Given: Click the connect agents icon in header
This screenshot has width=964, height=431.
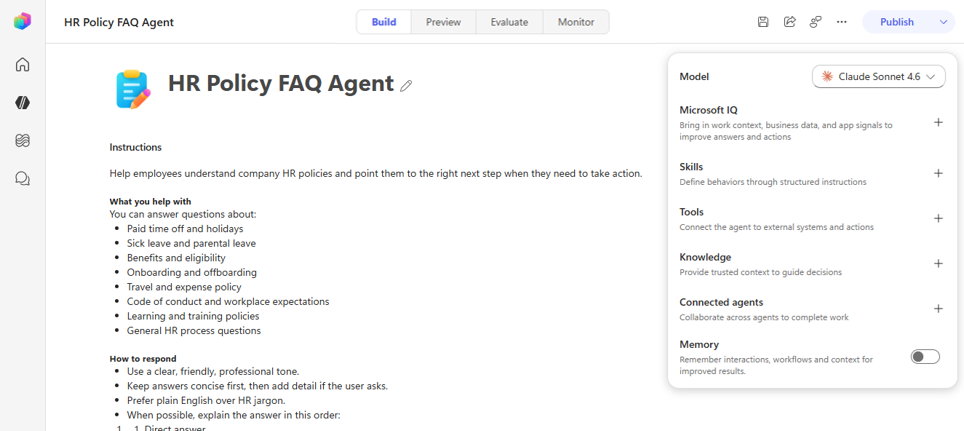Looking at the screenshot, I should 816,22.
